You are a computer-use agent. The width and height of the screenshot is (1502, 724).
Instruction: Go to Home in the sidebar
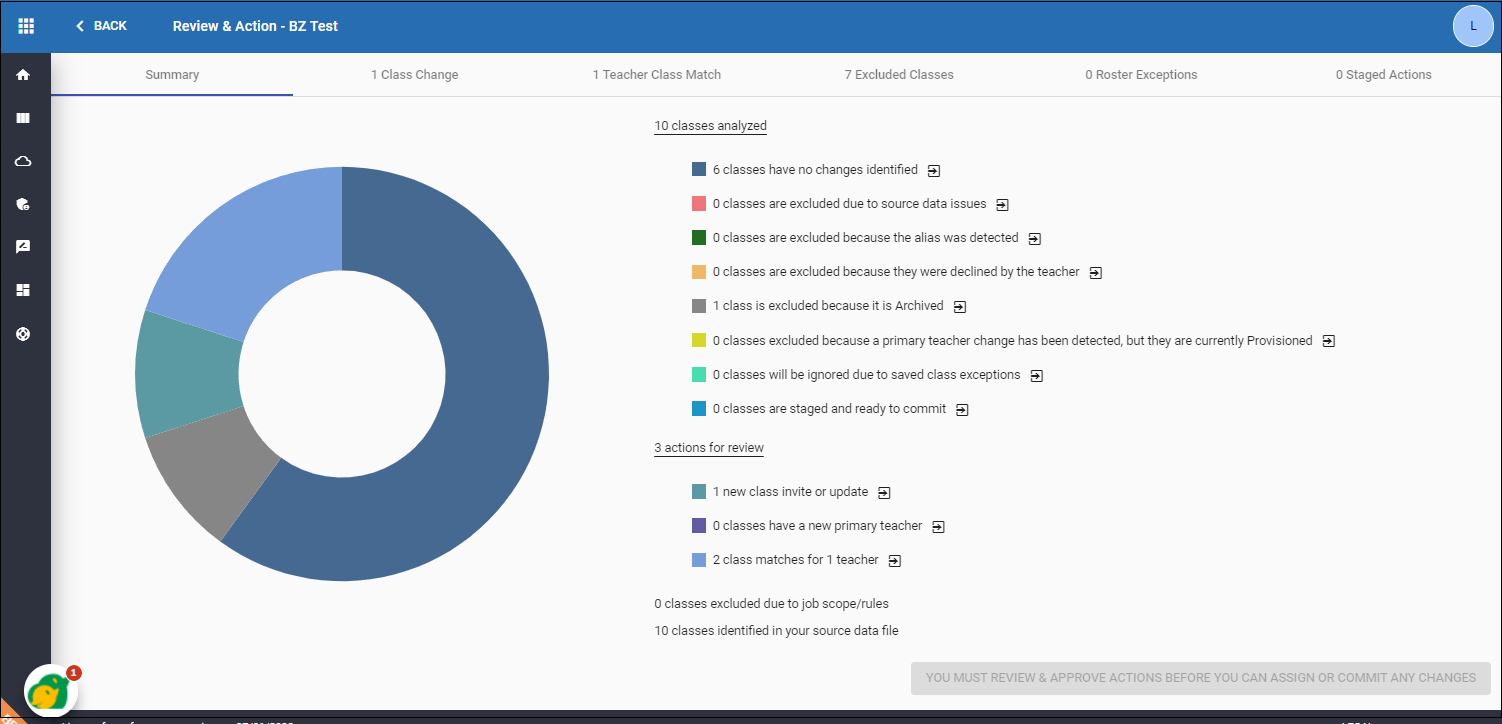(23, 75)
